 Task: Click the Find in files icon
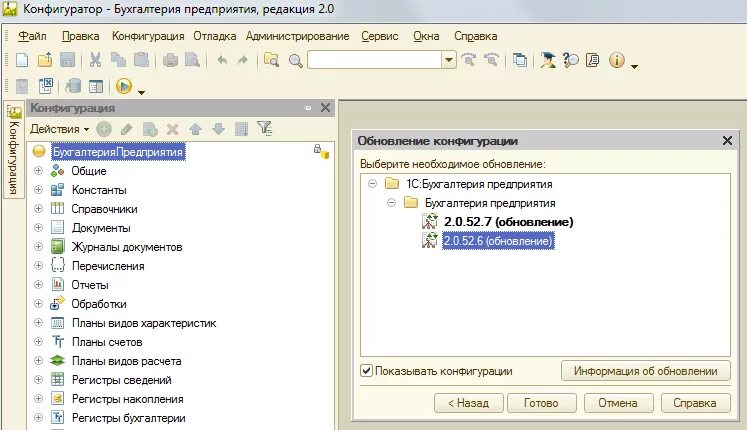click(271, 60)
